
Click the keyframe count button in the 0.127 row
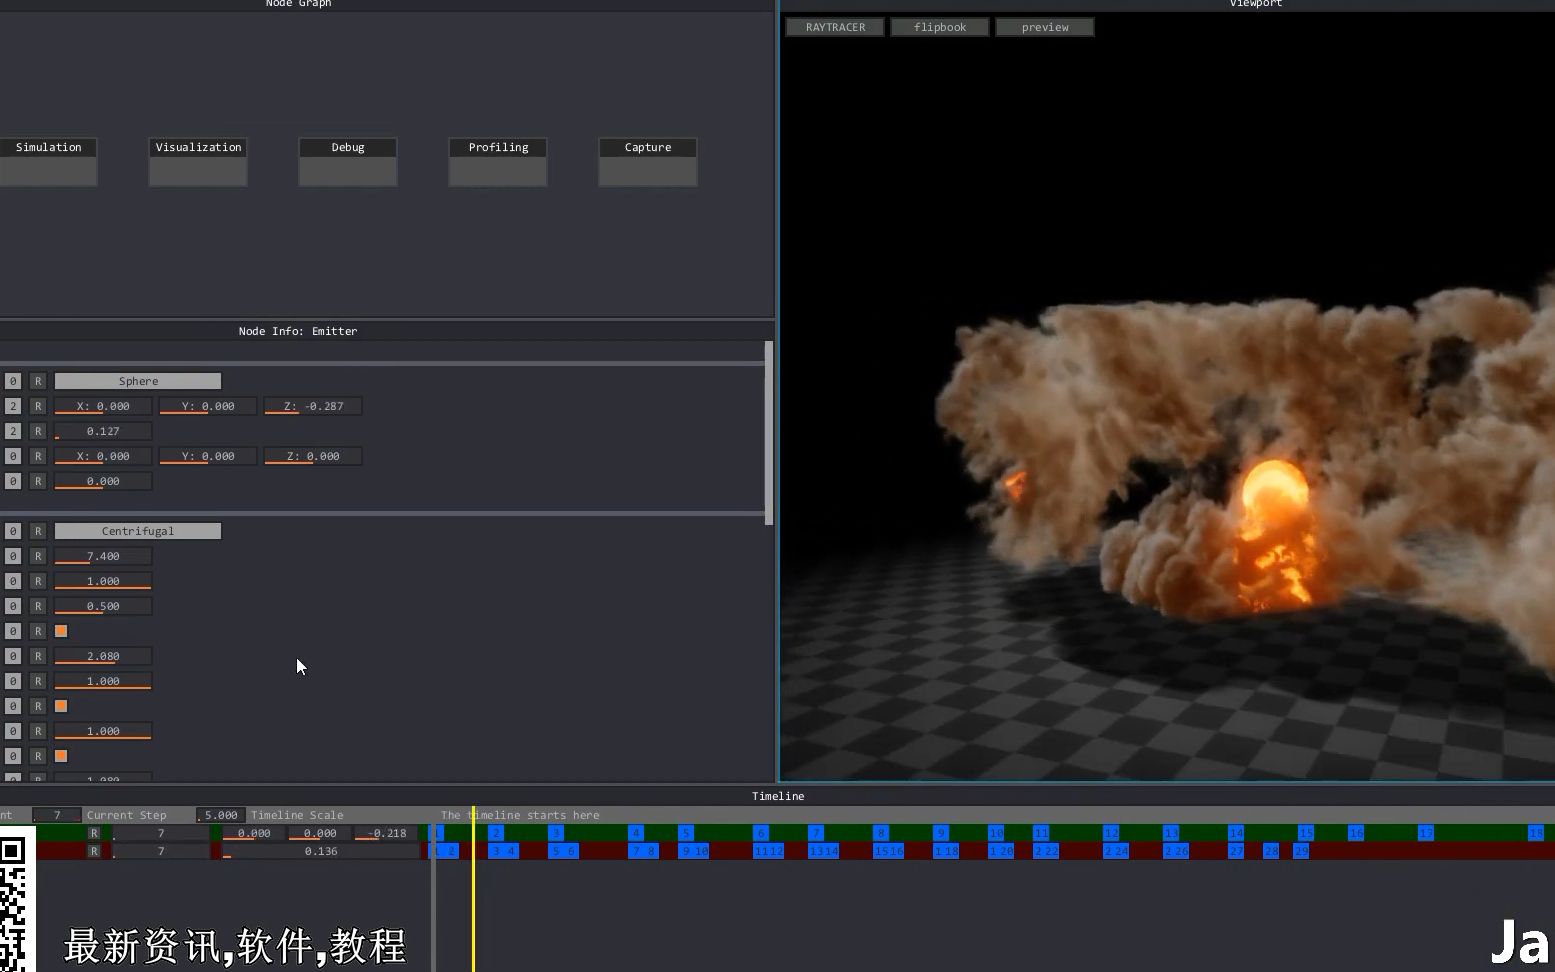12,431
